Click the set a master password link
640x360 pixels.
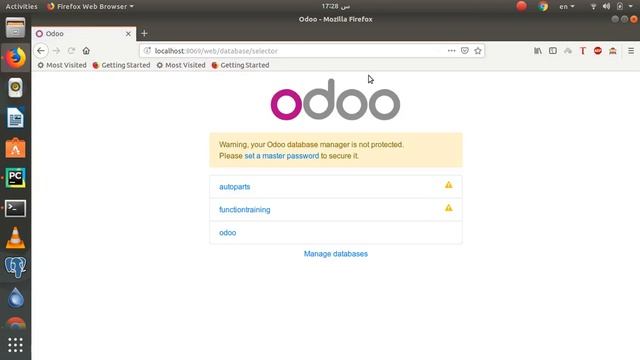click(x=282, y=156)
